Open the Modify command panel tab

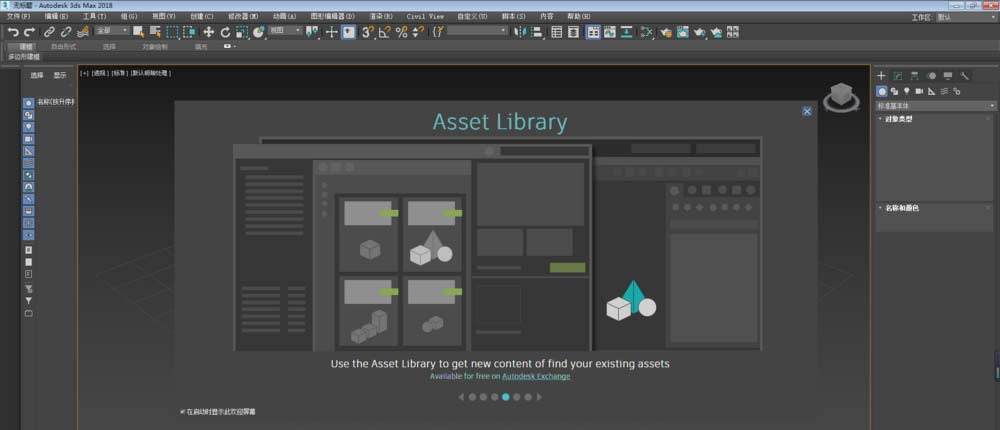point(898,76)
